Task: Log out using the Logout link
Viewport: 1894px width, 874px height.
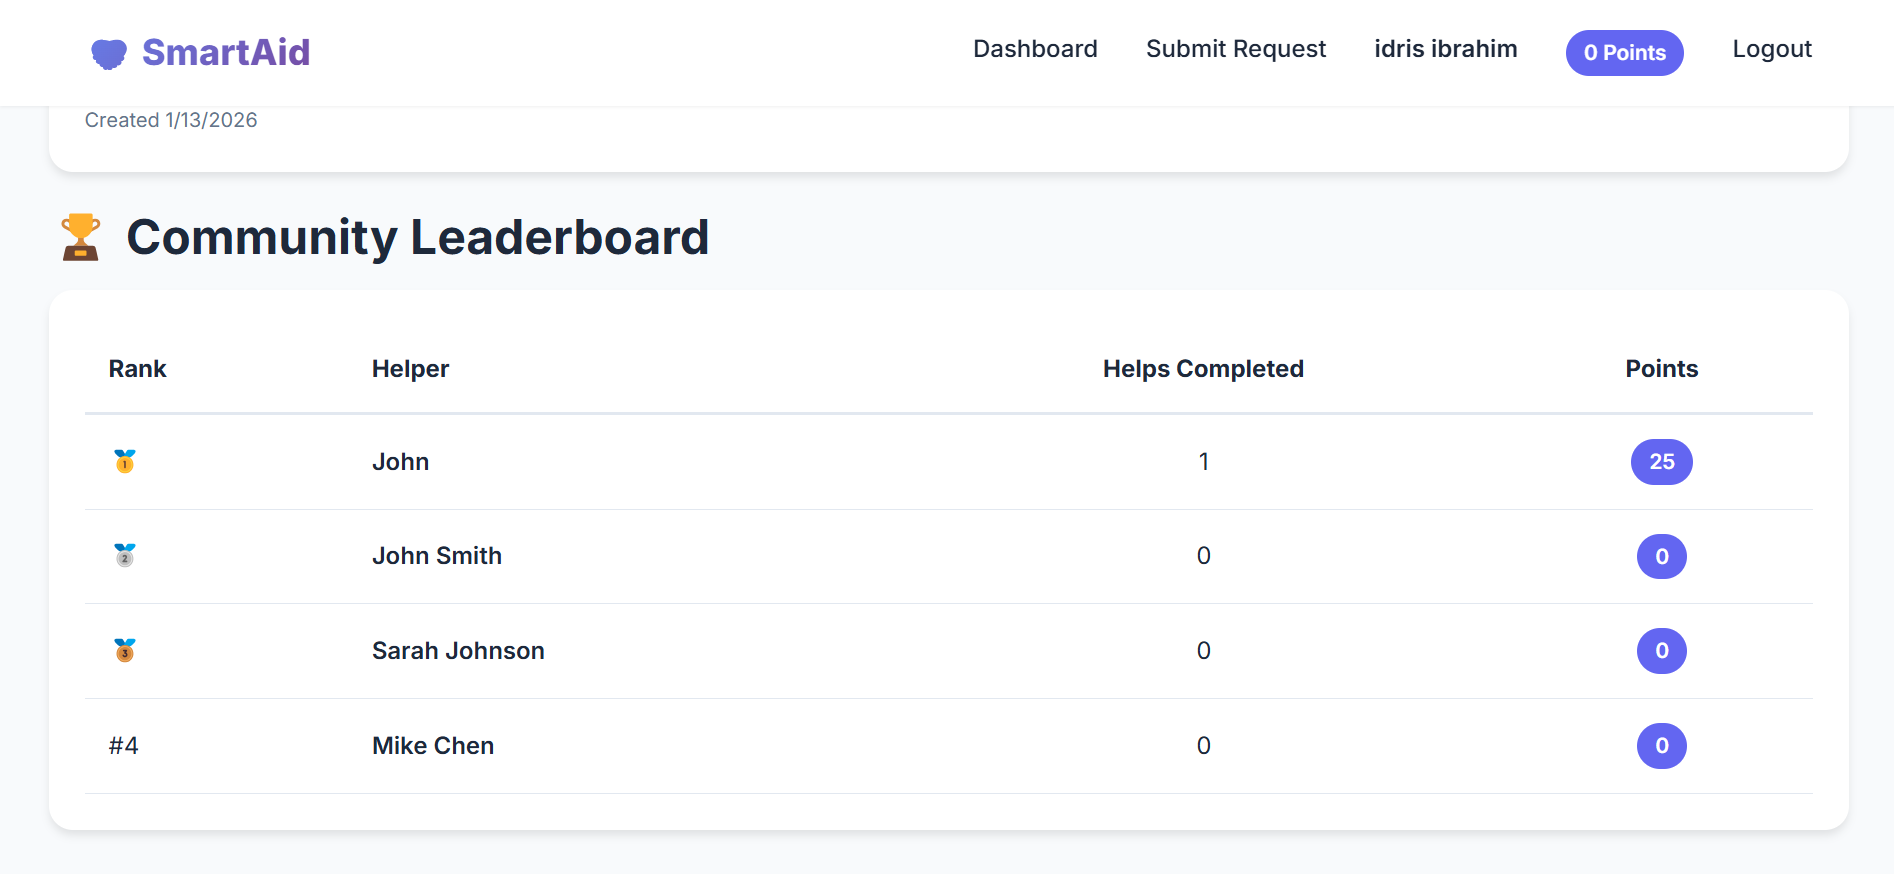Action: coord(1772,49)
